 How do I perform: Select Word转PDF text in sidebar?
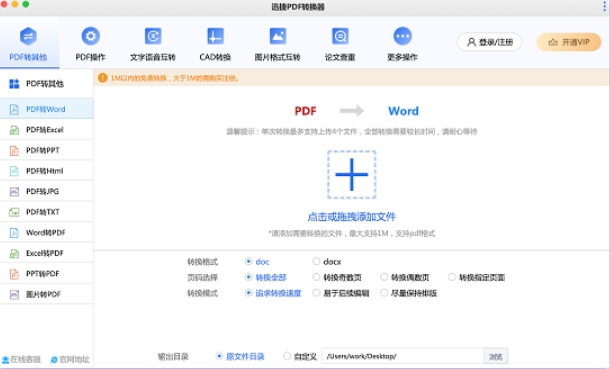(46, 233)
